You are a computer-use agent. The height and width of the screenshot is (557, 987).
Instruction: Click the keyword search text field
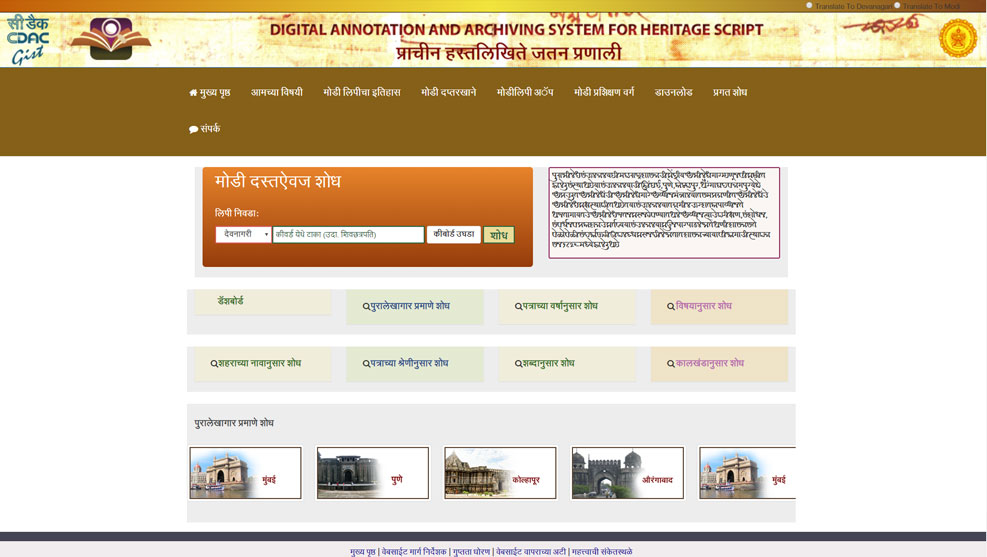pos(348,234)
